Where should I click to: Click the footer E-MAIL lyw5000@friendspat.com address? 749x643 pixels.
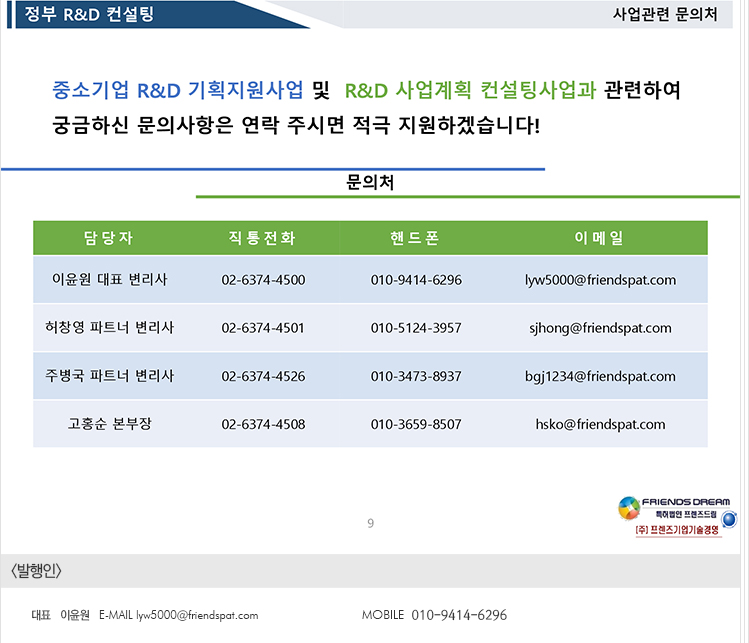197,615
